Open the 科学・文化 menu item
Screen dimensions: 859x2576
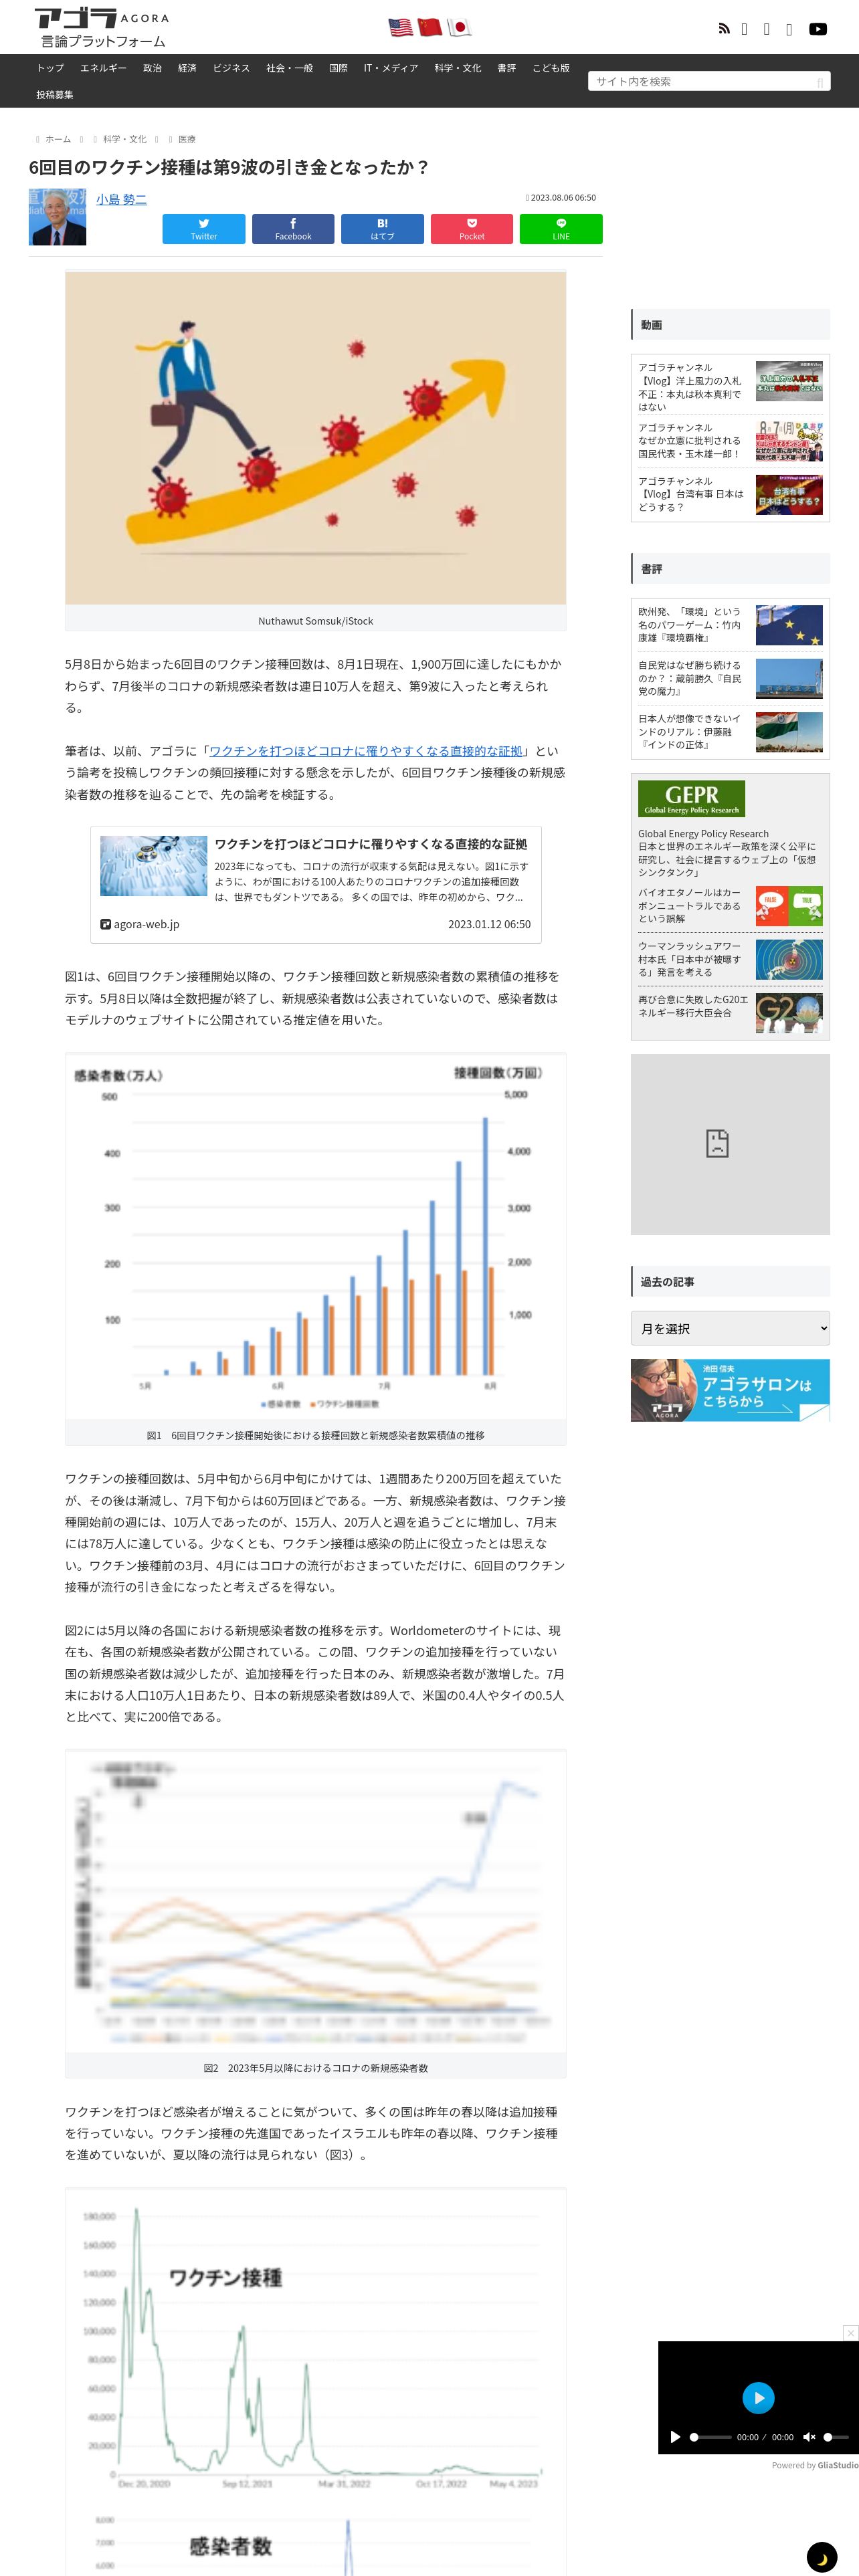[458, 68]
